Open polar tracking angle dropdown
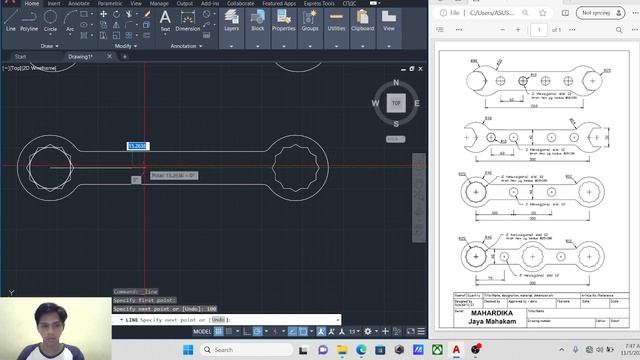The width and height of the screenshot is (640, 360). click(x=266, y=331)
